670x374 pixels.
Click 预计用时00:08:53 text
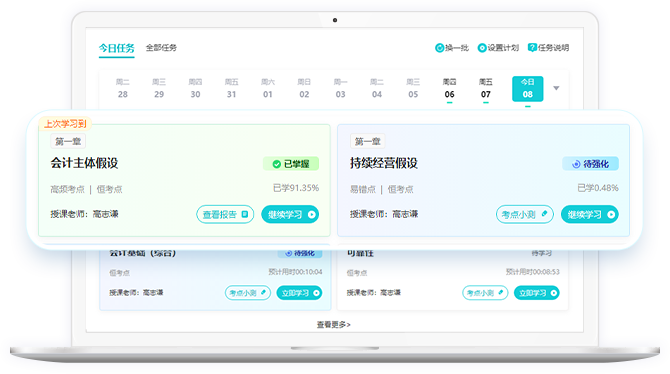tap(533, 272)
